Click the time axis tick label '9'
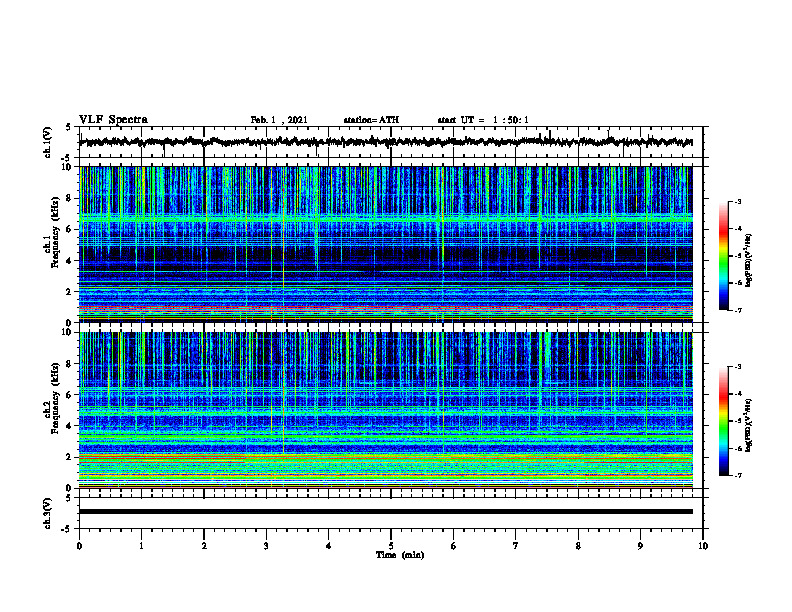Image resolution: width=792 pixels, height=612 pixels. pos(640,546)
